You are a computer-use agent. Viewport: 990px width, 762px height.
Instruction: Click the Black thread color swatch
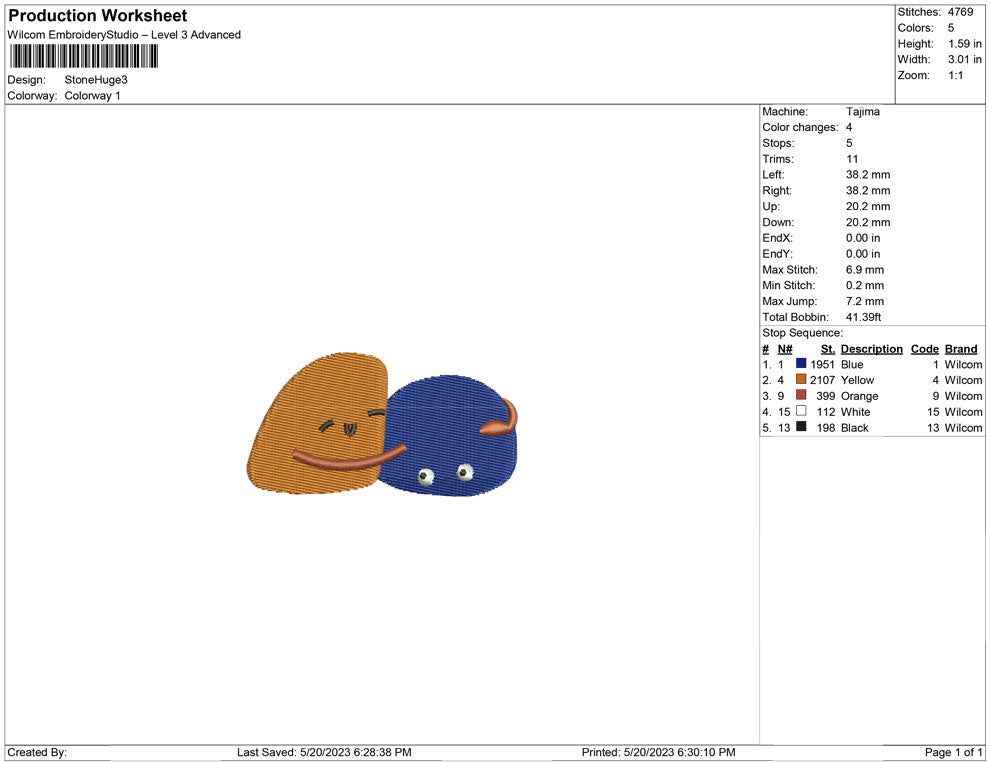click(801, 426)
